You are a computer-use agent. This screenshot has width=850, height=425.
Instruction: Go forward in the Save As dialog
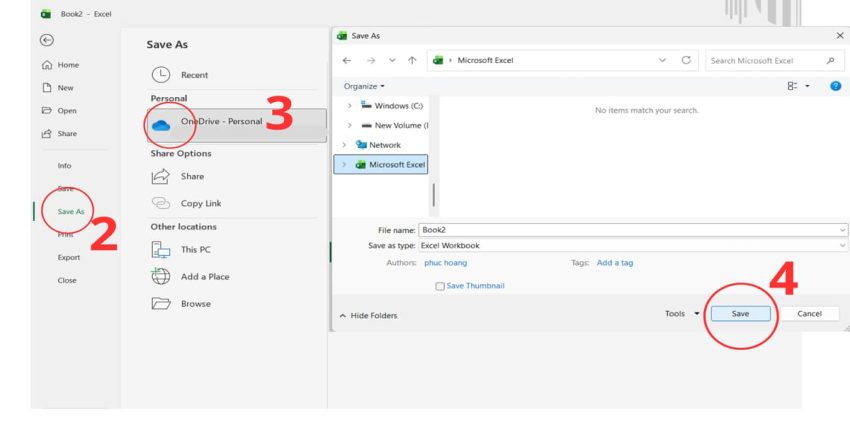tap(371, 61)
